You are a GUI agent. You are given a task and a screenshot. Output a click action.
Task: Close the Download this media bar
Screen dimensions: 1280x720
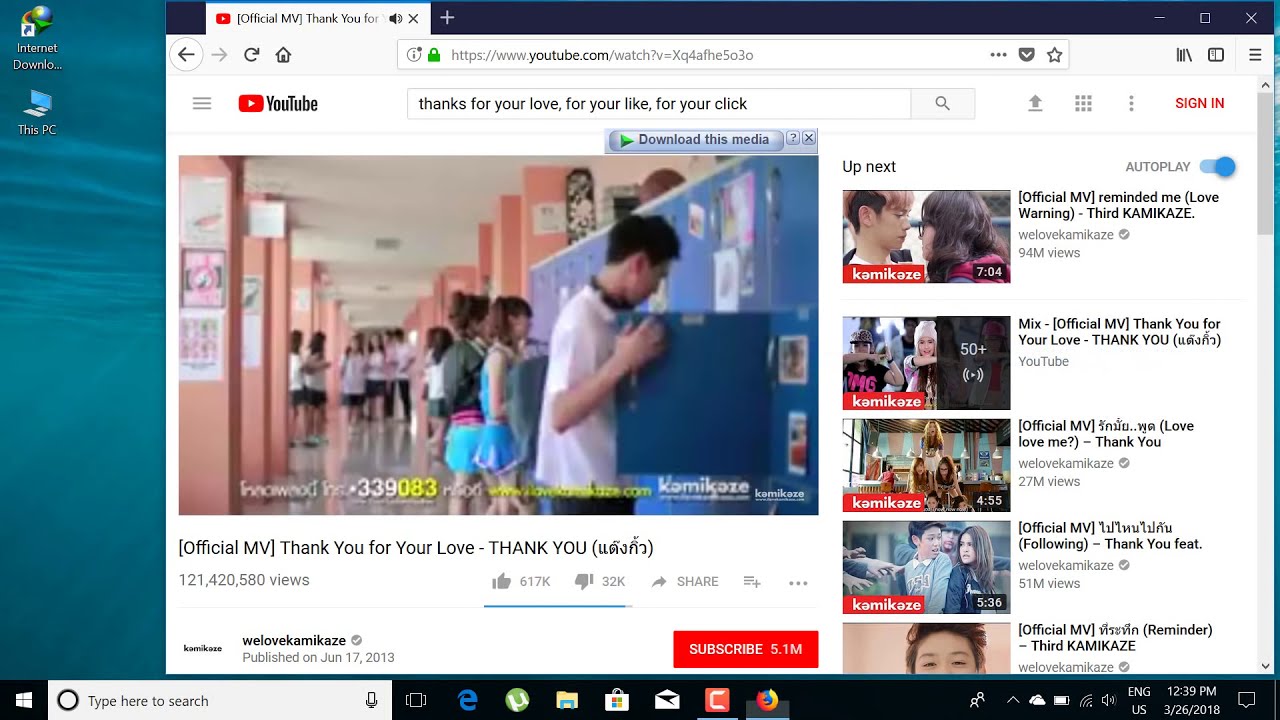809,138
